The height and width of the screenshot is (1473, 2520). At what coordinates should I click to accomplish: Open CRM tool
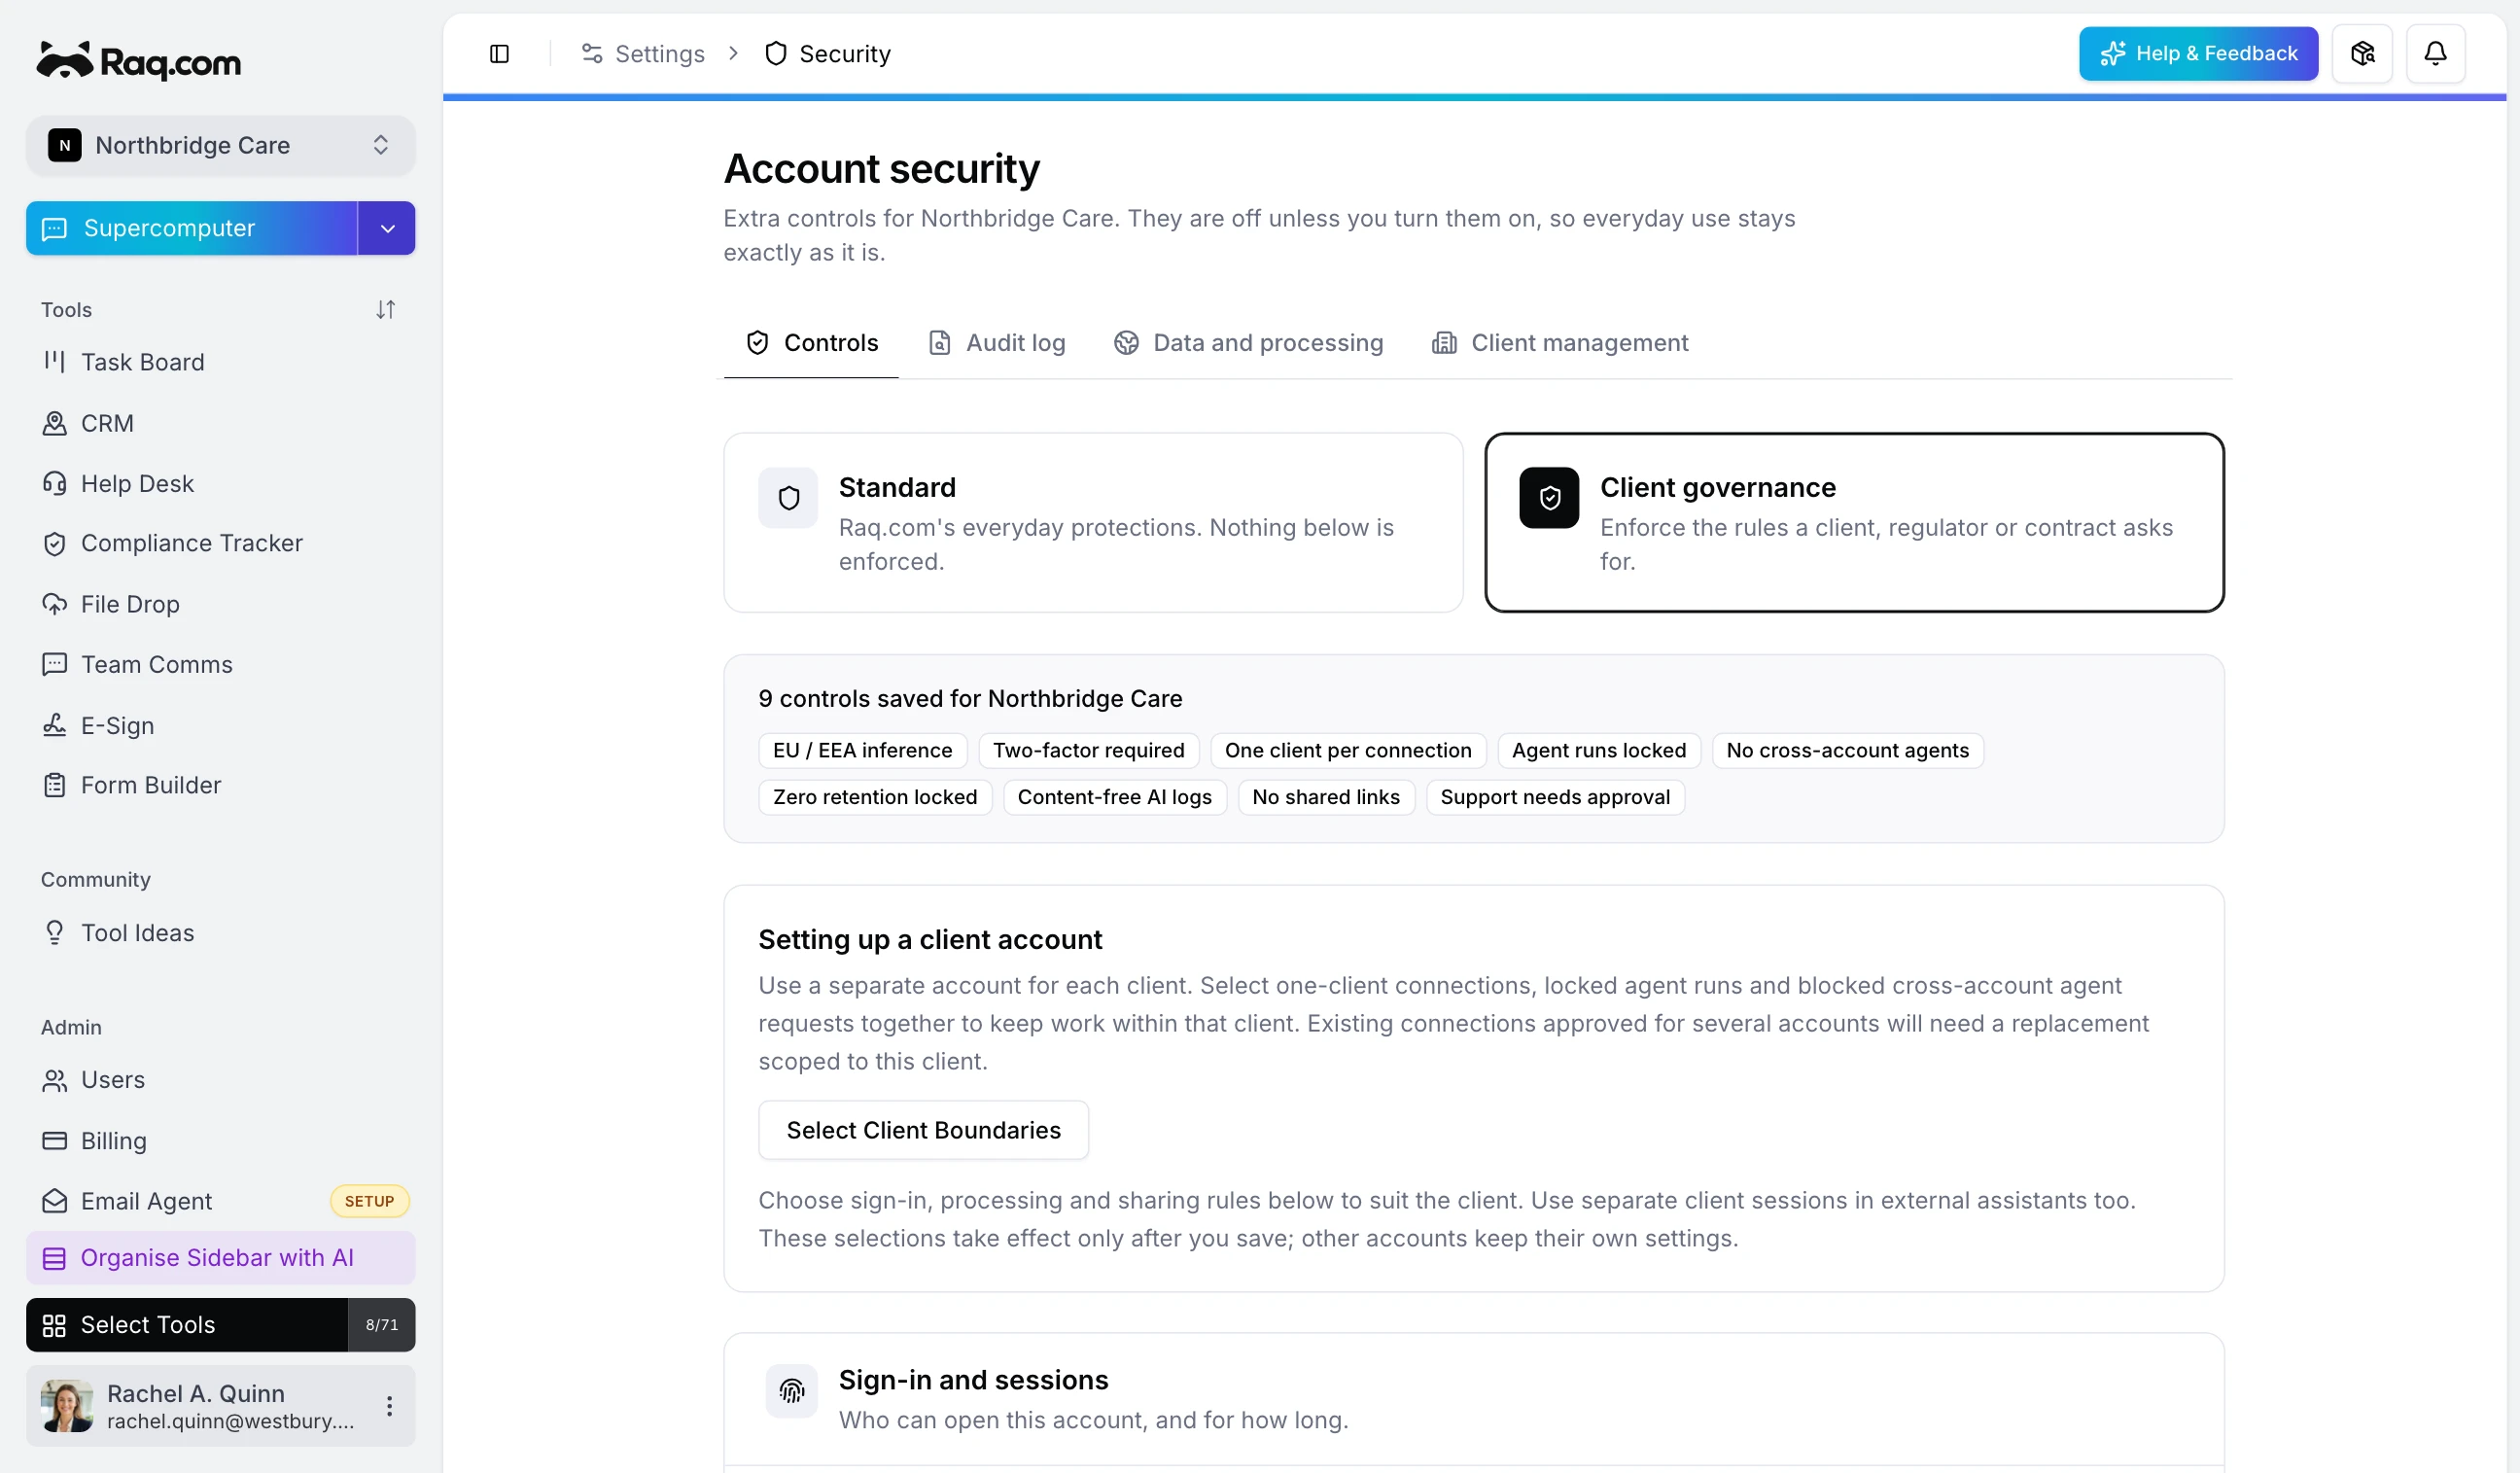point(220,423)
